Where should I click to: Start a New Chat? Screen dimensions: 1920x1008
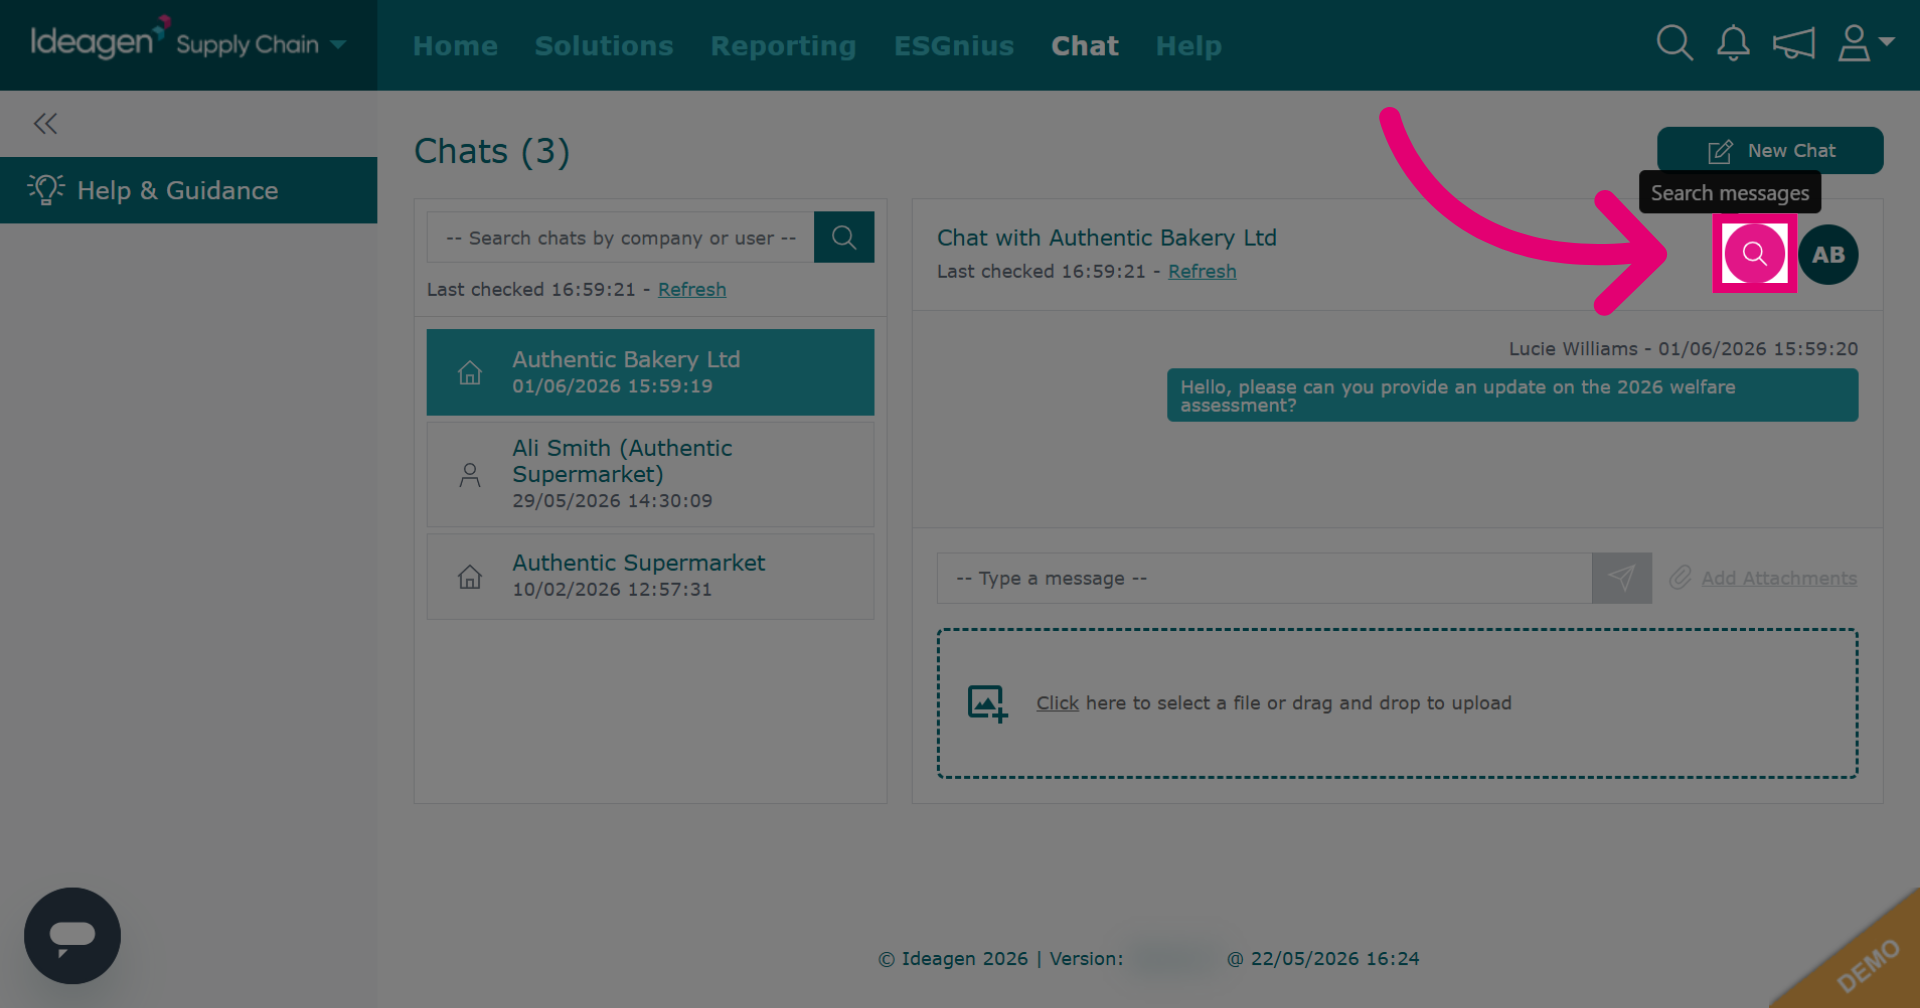pos(1770,150)
